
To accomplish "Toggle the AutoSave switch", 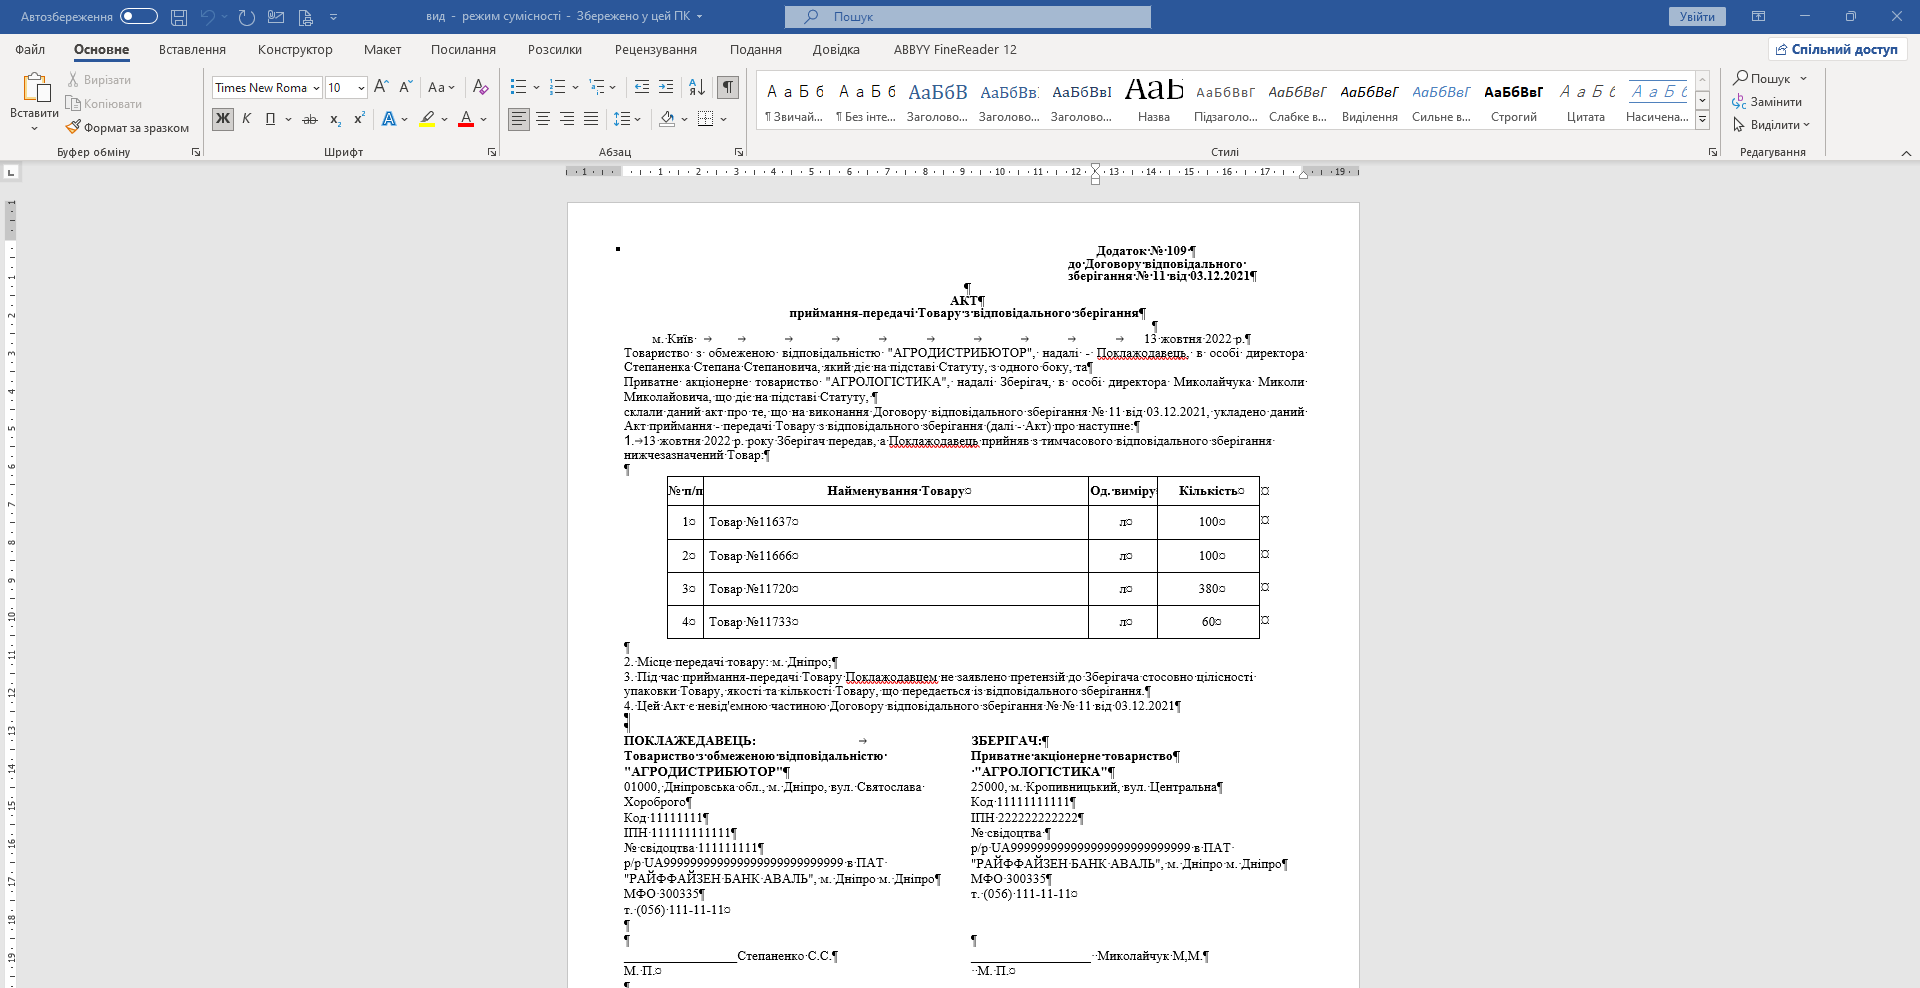I will coord(138,16).
